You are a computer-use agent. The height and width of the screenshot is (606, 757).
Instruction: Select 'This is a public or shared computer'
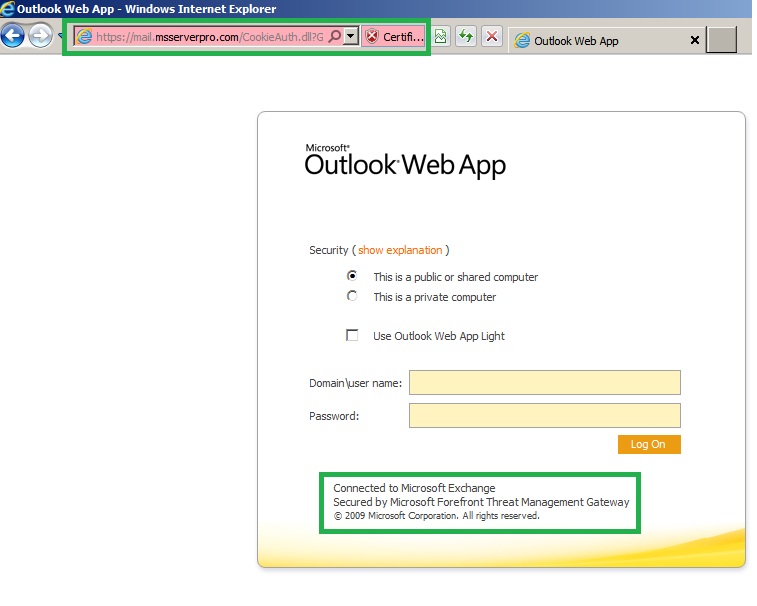(352, 276)
